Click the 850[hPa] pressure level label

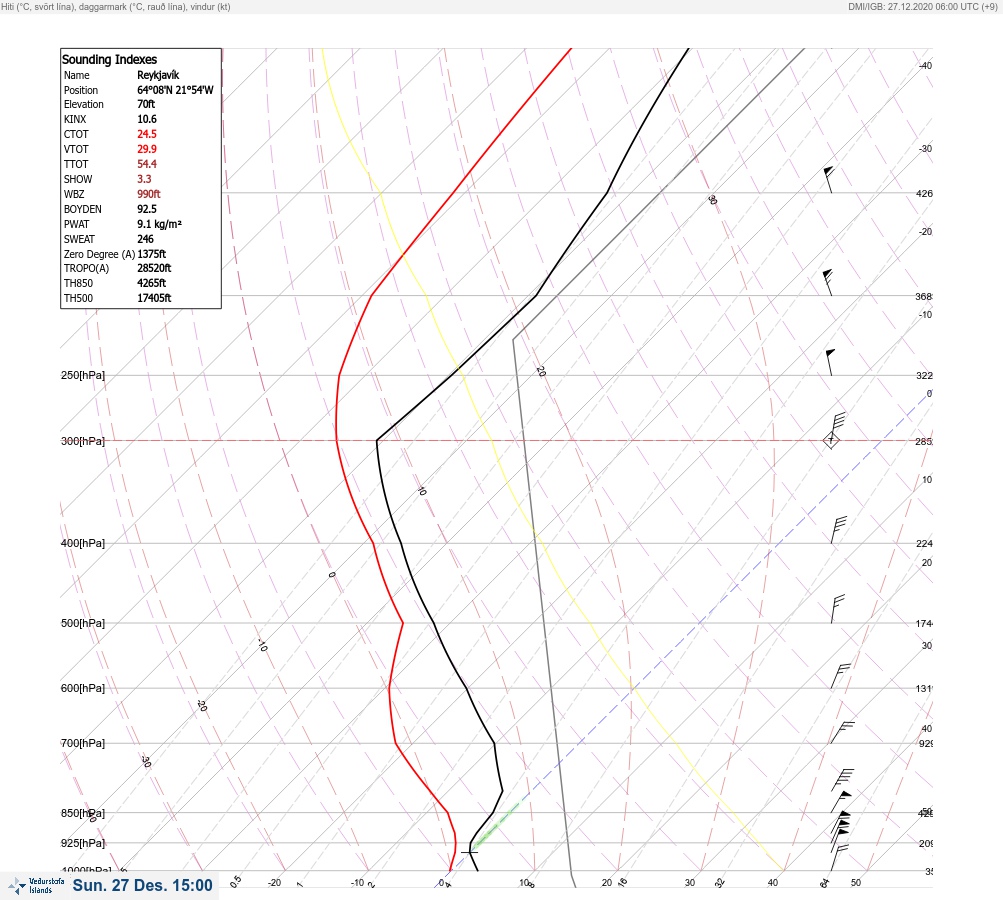(x=83, y=814)
